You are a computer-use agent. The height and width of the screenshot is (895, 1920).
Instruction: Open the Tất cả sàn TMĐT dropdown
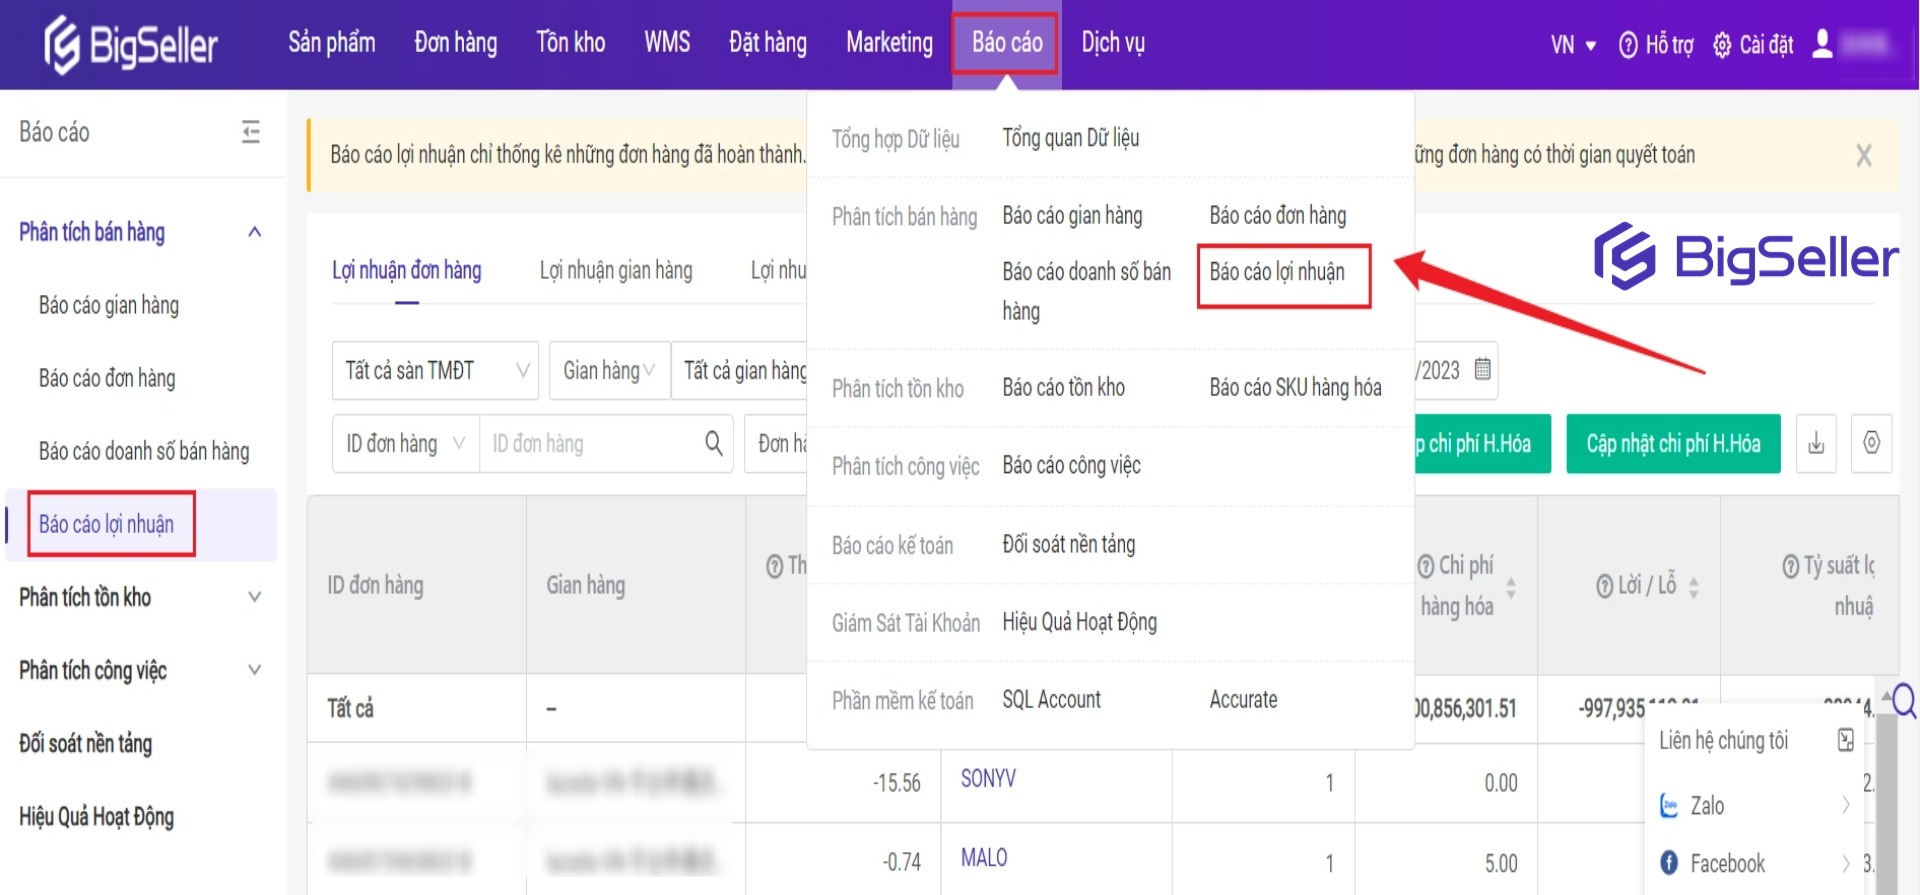435,370
